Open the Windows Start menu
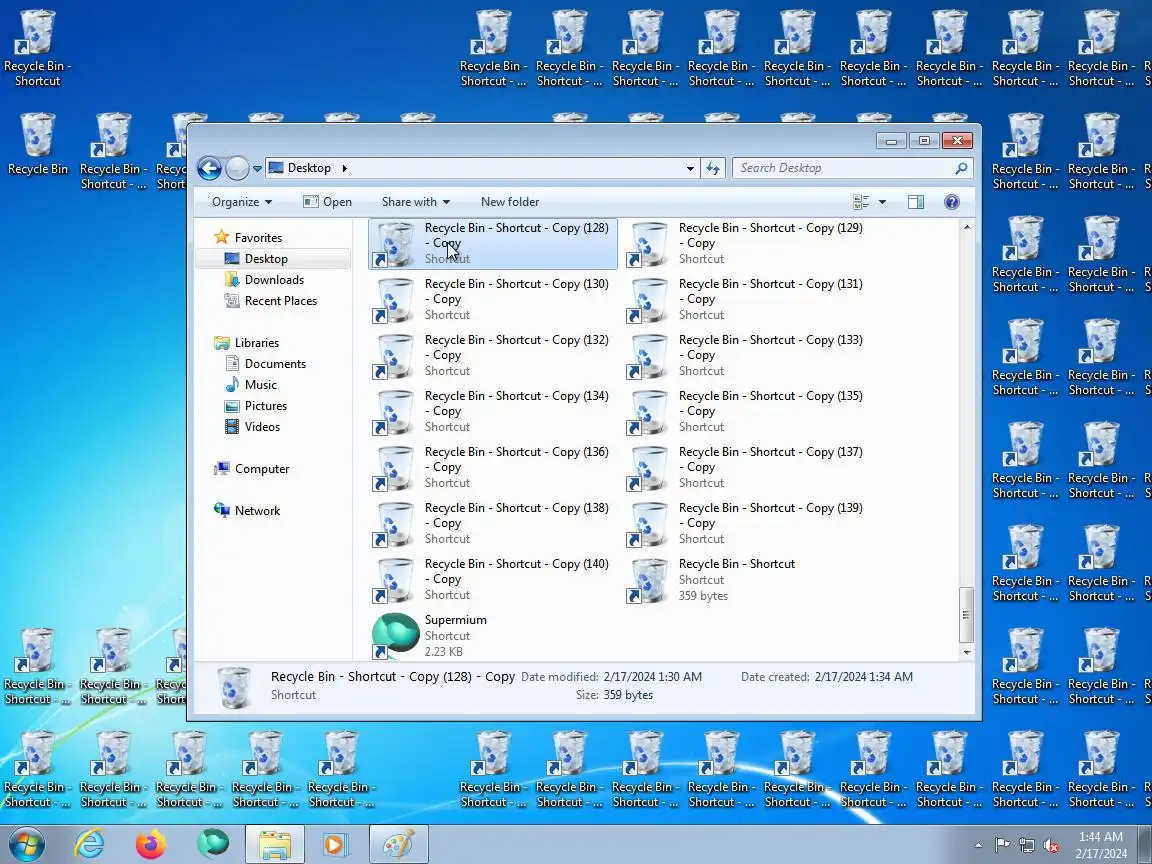This screenshot has width=1152, height=864. pos(26,845)
